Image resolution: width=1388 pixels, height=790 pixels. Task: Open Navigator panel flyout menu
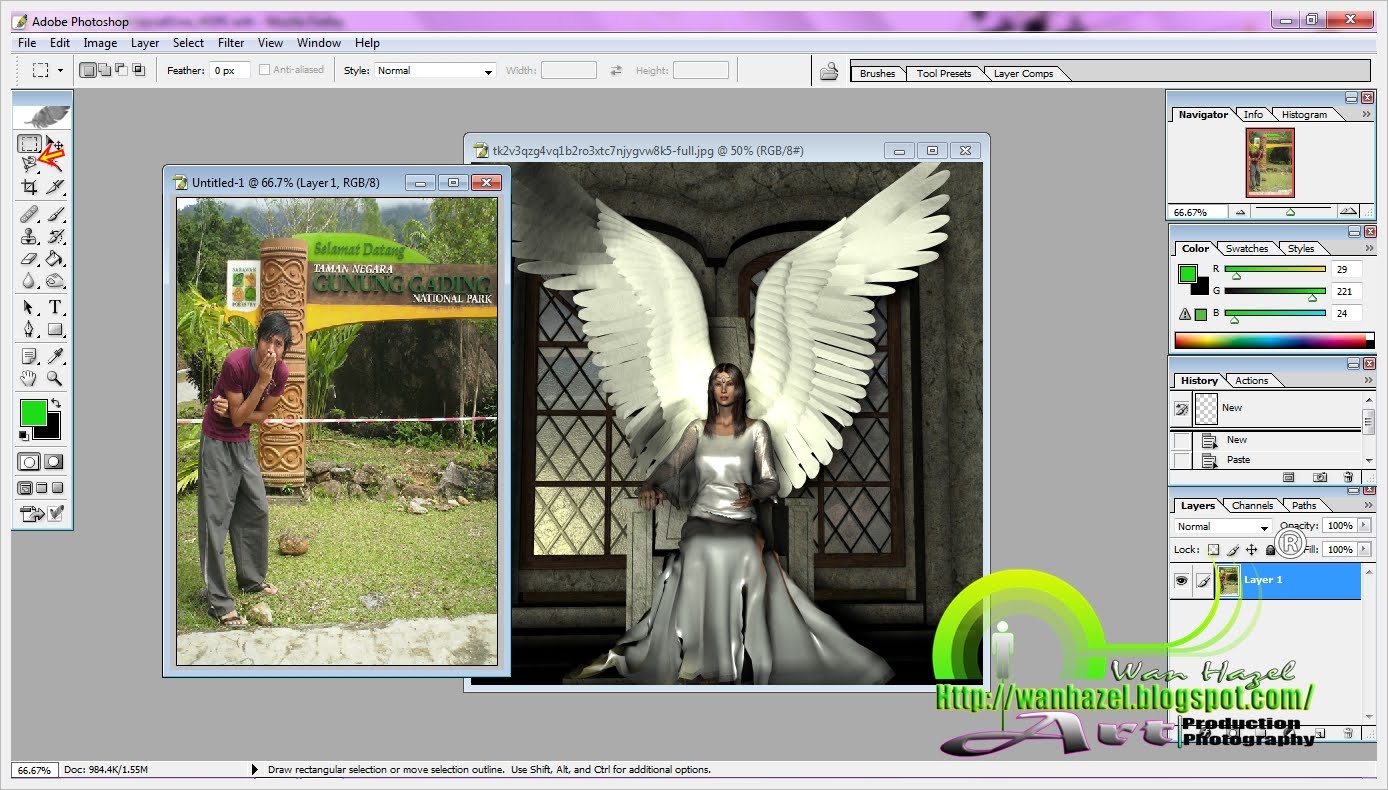1366,114
